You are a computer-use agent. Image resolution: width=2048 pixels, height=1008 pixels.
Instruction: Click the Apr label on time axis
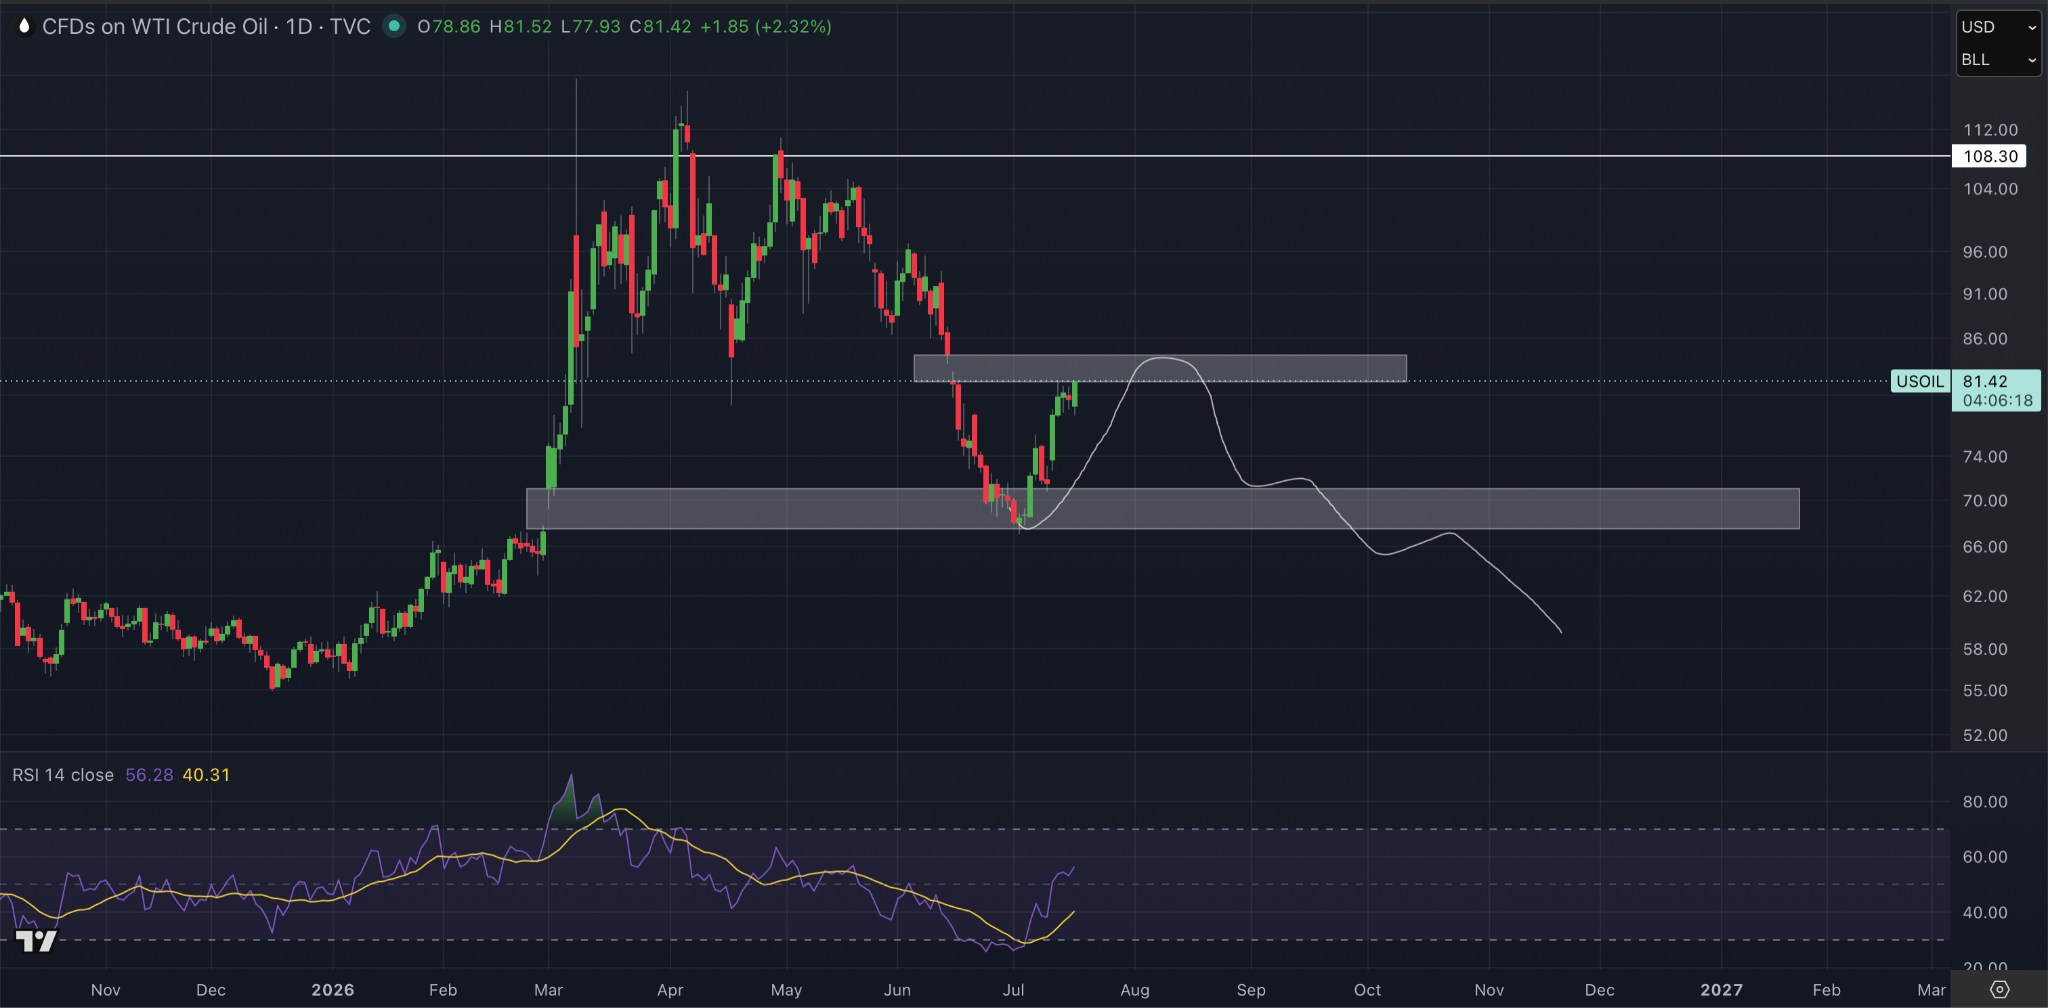click(x=670, y=990)
